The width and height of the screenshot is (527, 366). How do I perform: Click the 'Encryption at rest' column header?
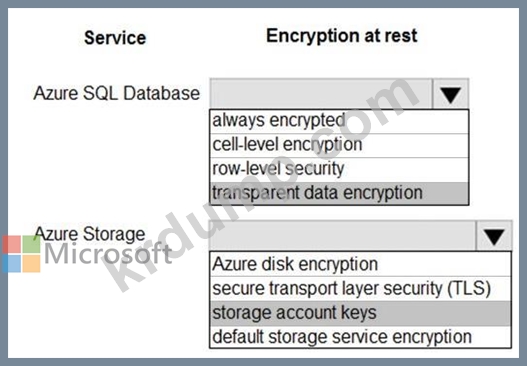click(x=341, y=36)
